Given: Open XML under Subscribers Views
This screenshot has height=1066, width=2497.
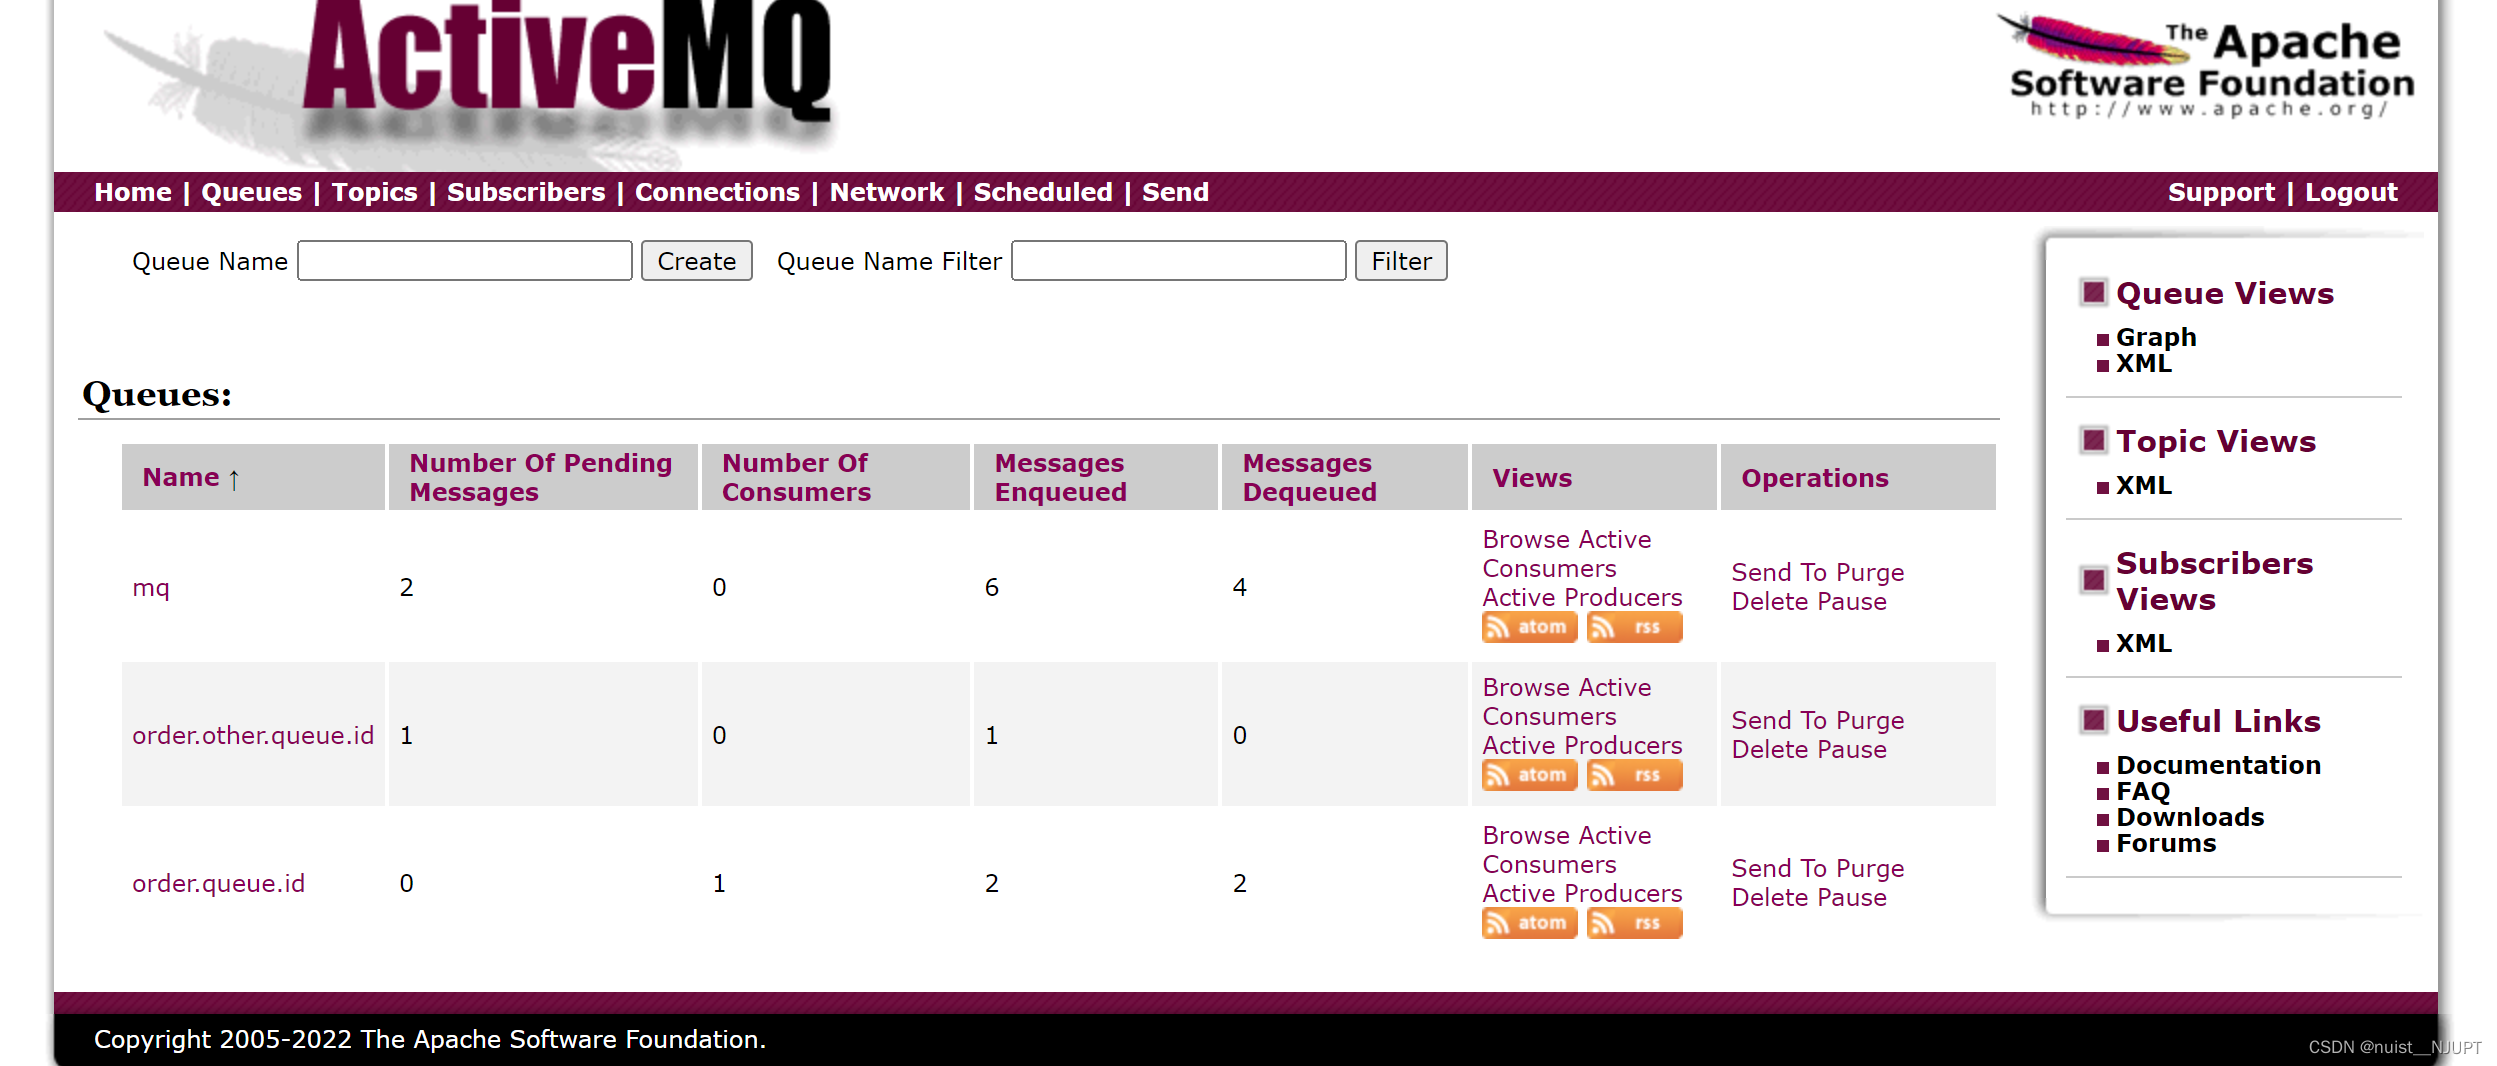Looking at the screenshot, I should point(2144,643).
